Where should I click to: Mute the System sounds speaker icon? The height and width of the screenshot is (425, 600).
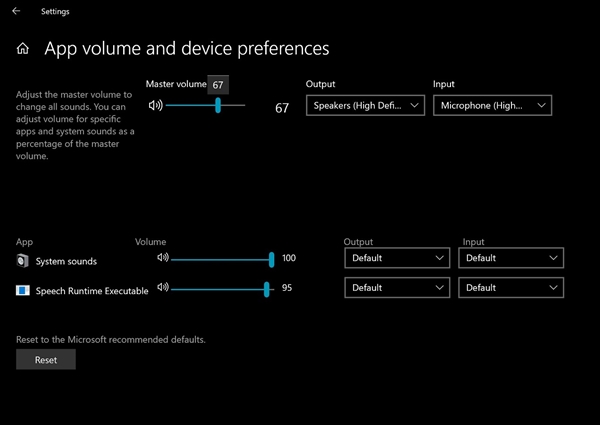[163, 257]
